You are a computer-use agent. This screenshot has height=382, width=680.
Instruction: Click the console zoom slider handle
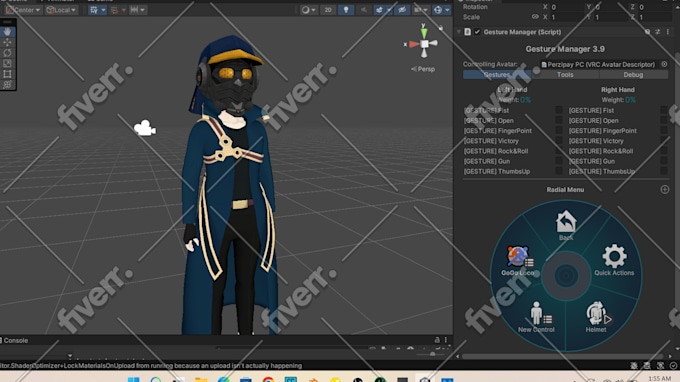(432, 354)
